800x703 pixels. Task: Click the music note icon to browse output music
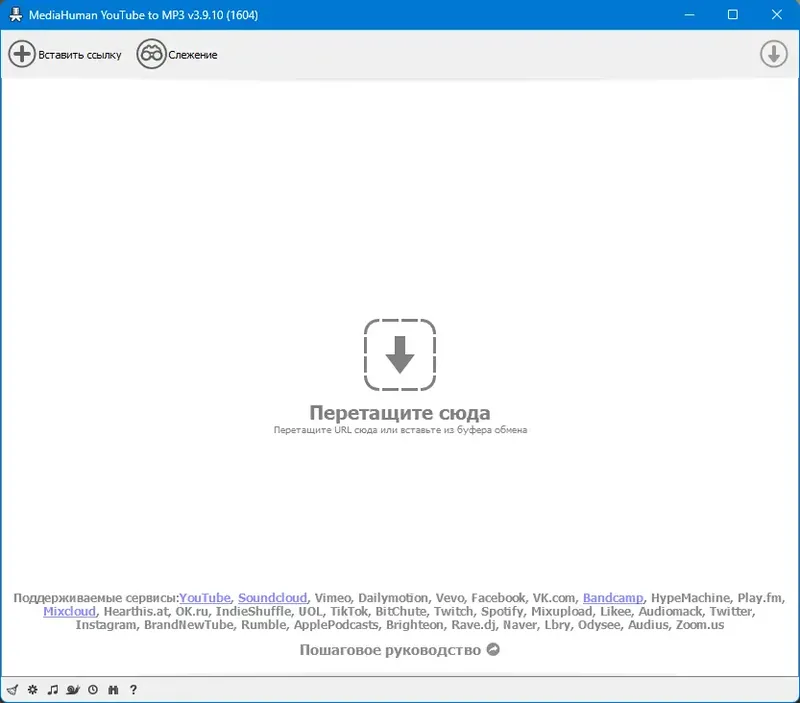53,689
